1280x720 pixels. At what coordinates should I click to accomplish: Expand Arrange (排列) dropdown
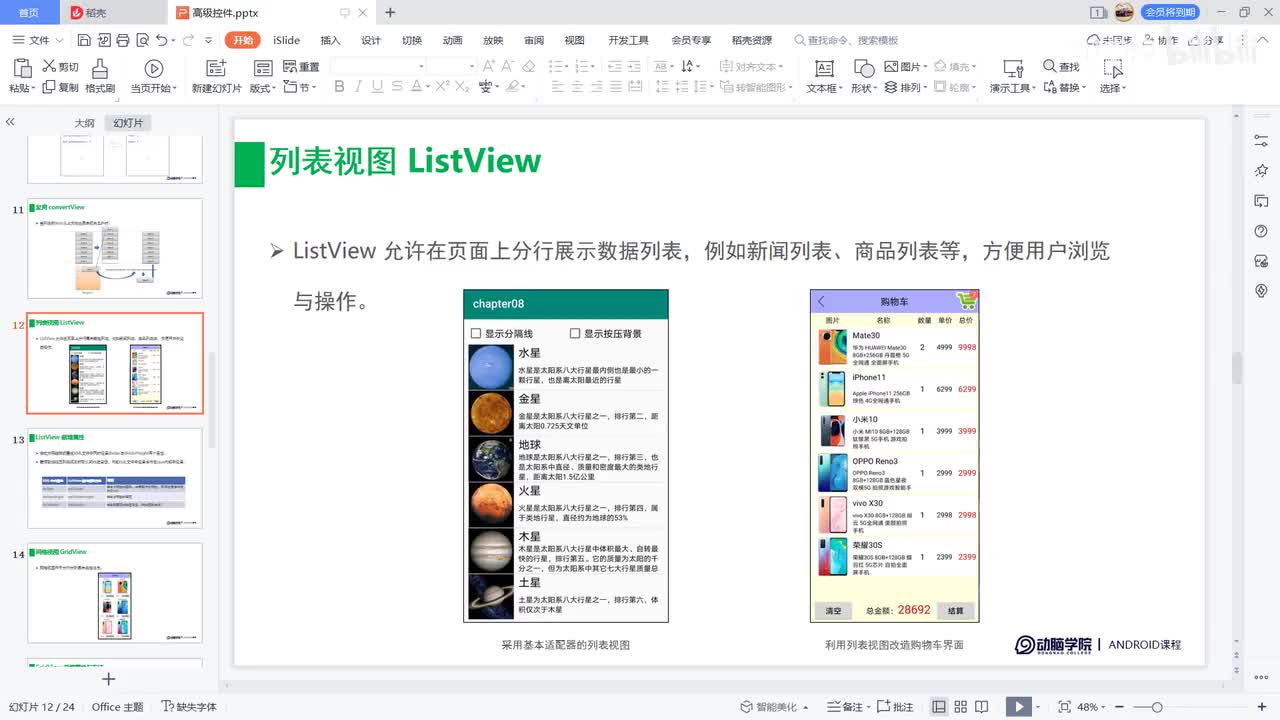pyautogui.click(x=906, y=88)
